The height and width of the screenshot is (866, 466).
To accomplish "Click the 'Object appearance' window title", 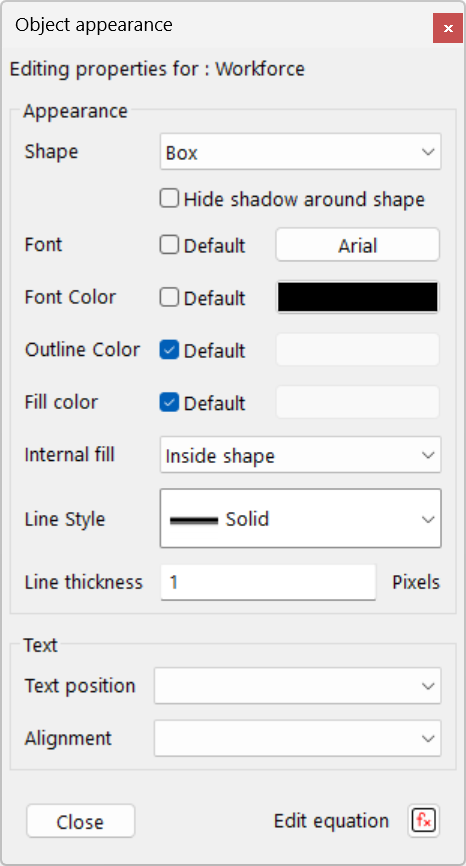I will pos(94,25).
